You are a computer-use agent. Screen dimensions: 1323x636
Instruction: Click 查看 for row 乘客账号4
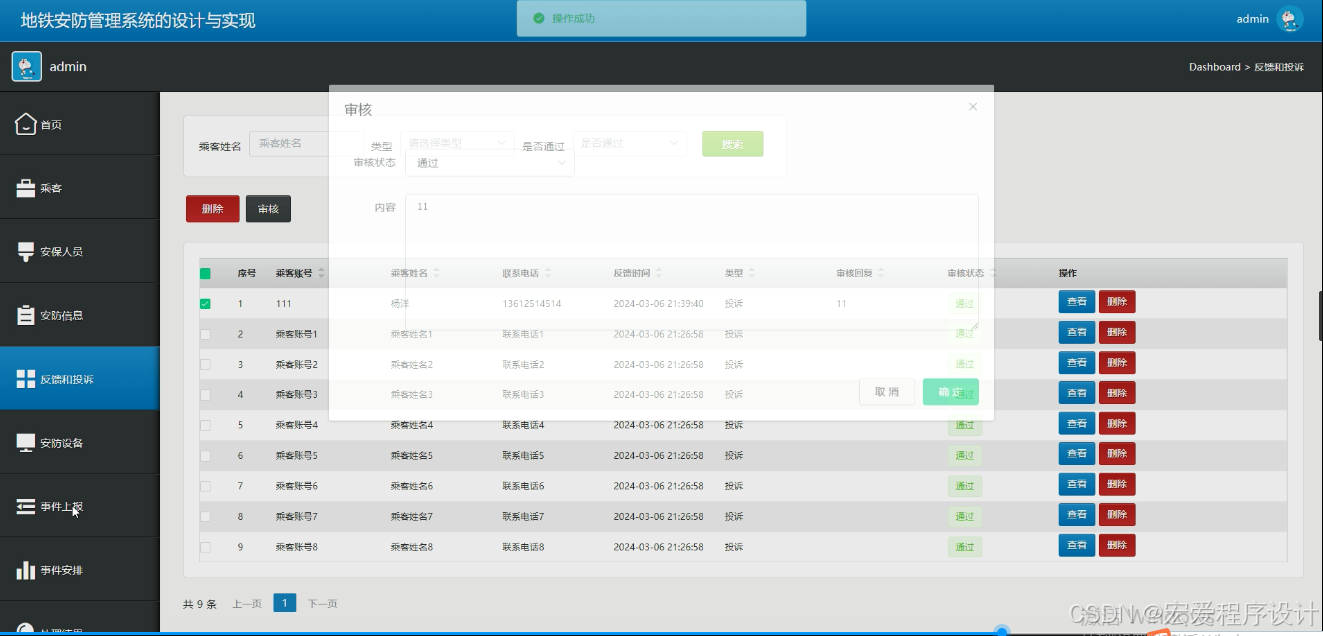(1077, 424)
